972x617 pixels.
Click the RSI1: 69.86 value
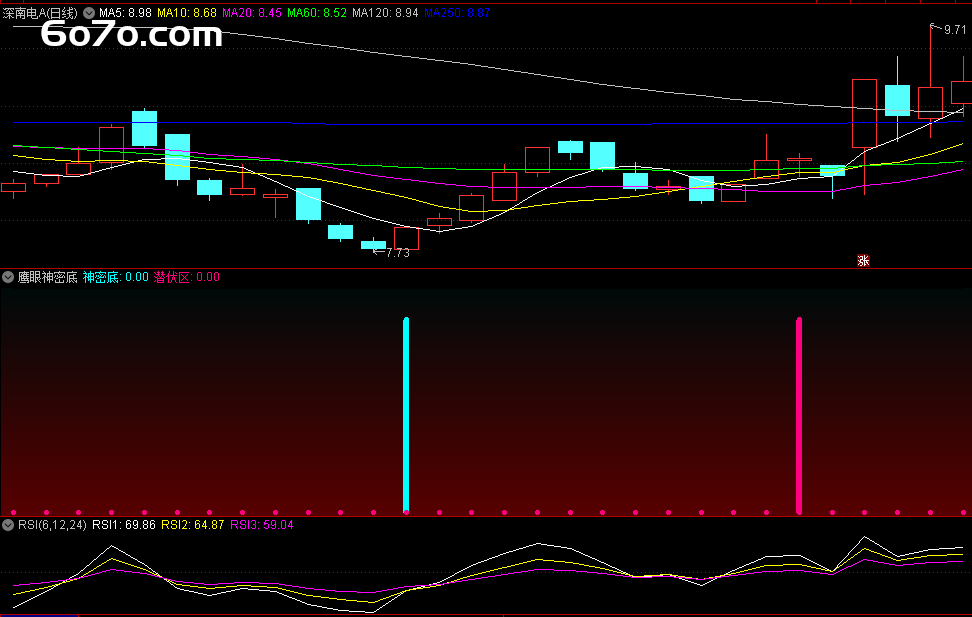pyautogui.click(x=124, y=525)
